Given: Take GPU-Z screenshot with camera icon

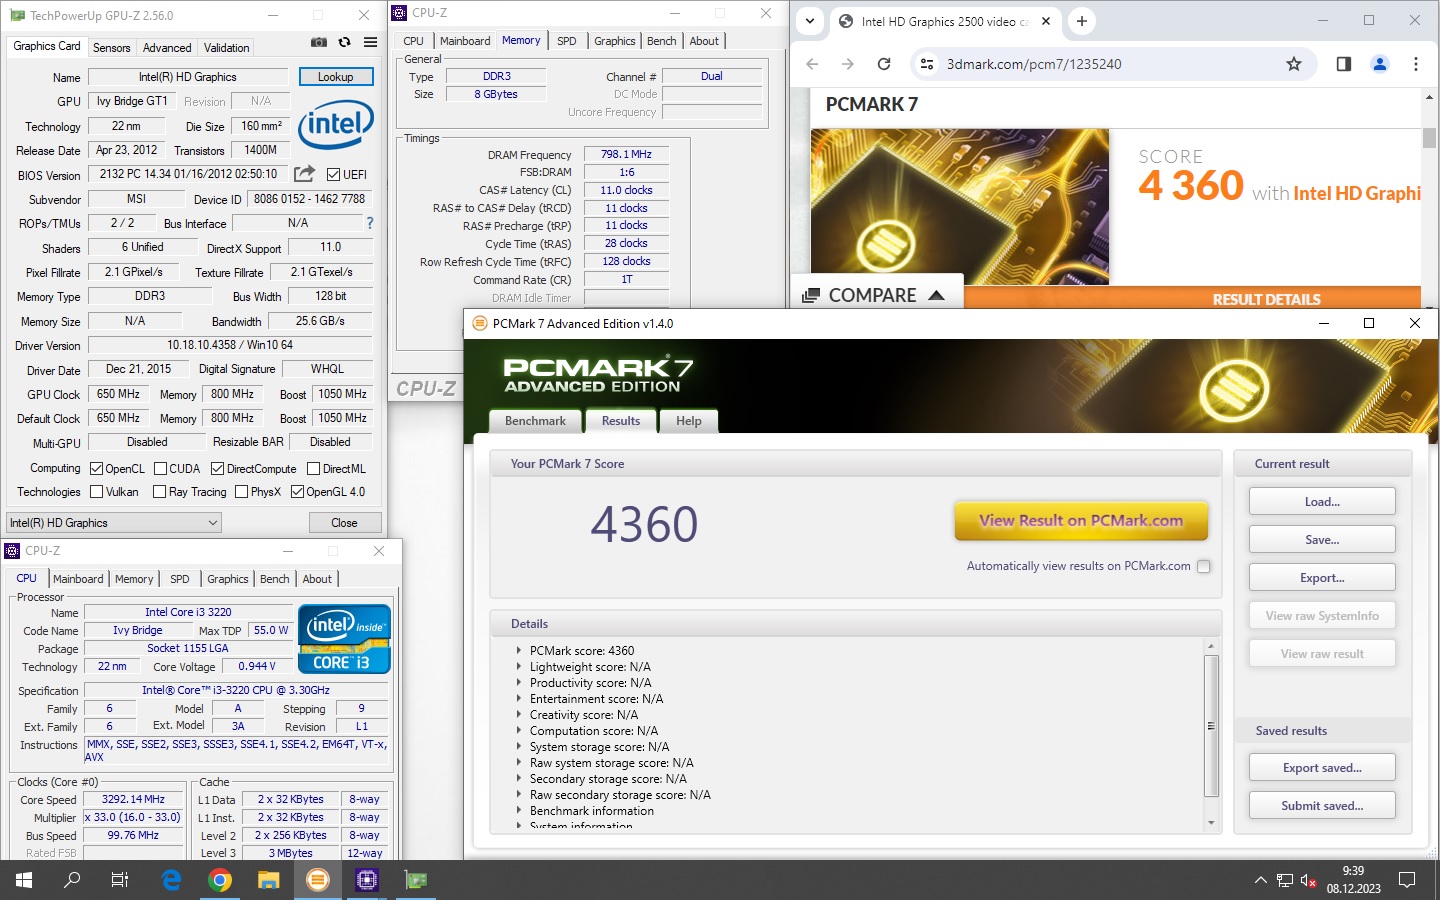Looking at the screenshot, I should 318,42.
